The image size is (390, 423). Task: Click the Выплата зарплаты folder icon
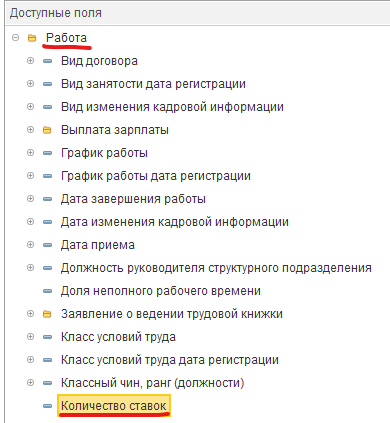coord(47,130)
